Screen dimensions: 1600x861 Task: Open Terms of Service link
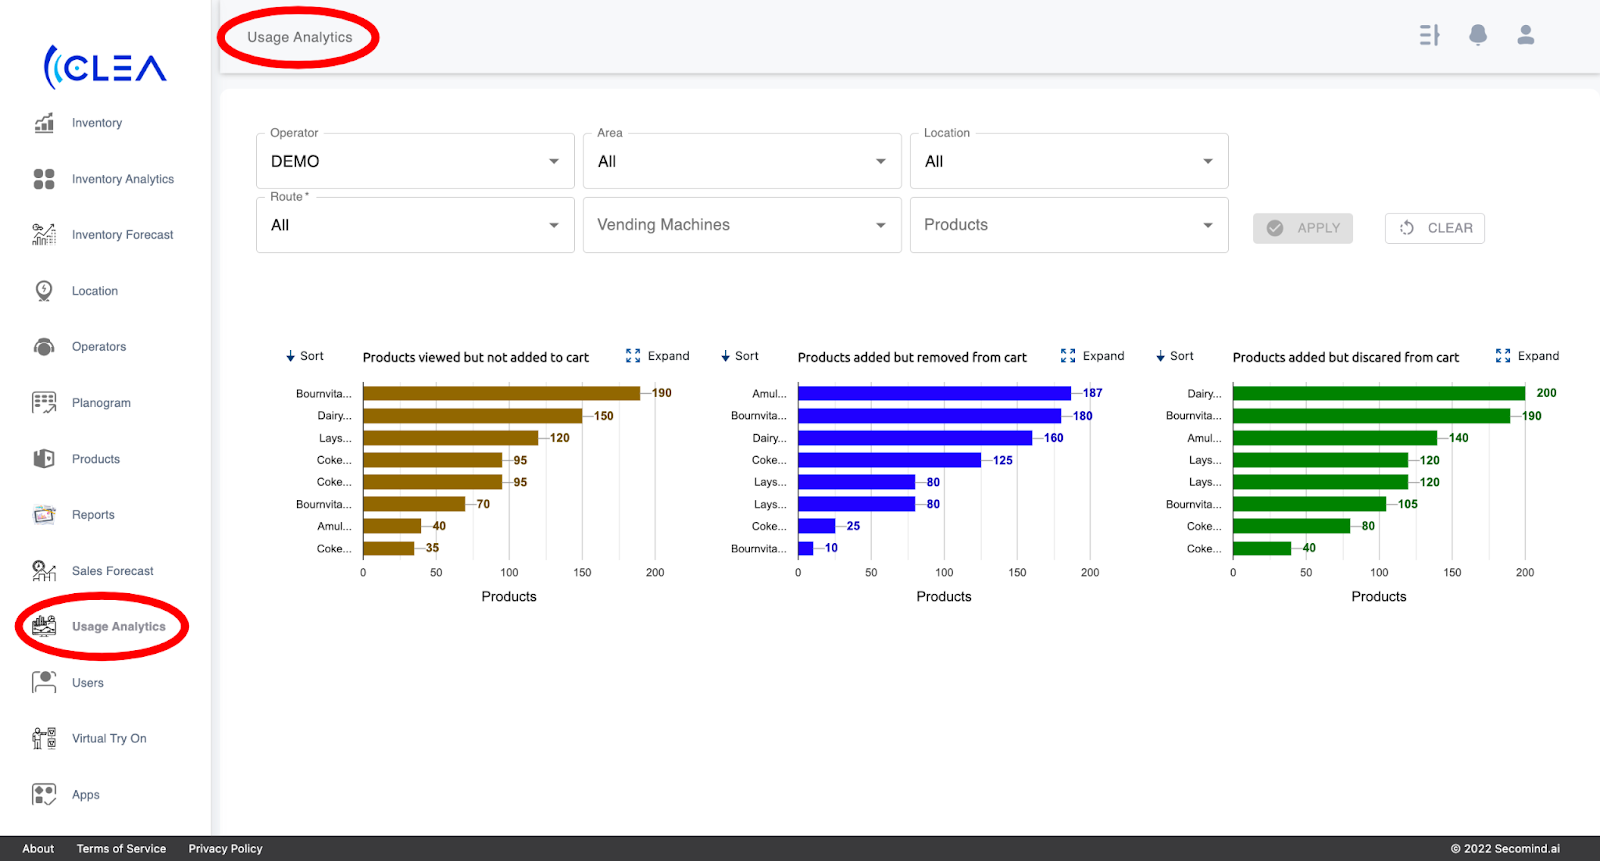point(121,849)
